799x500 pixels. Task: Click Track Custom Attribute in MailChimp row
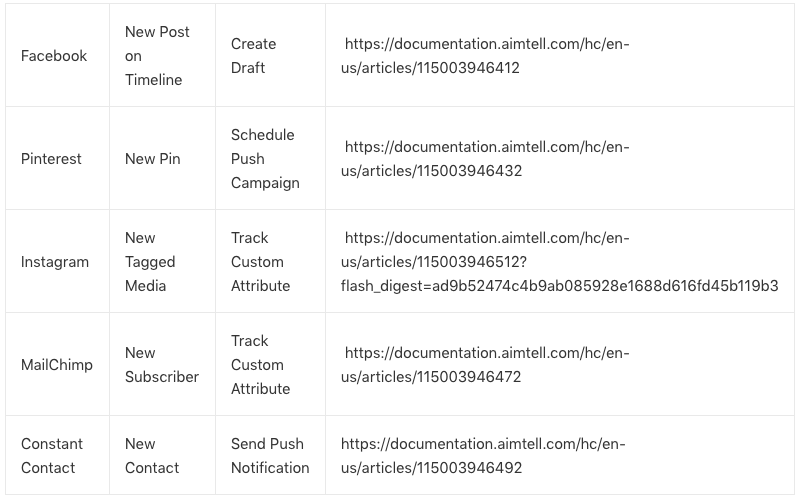coord(260,365)
